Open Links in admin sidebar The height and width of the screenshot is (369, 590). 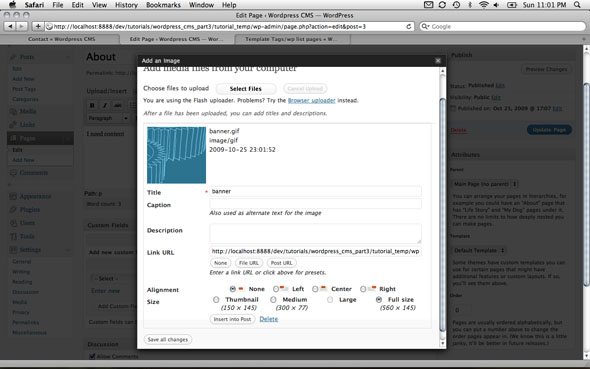tap(27, 125)
